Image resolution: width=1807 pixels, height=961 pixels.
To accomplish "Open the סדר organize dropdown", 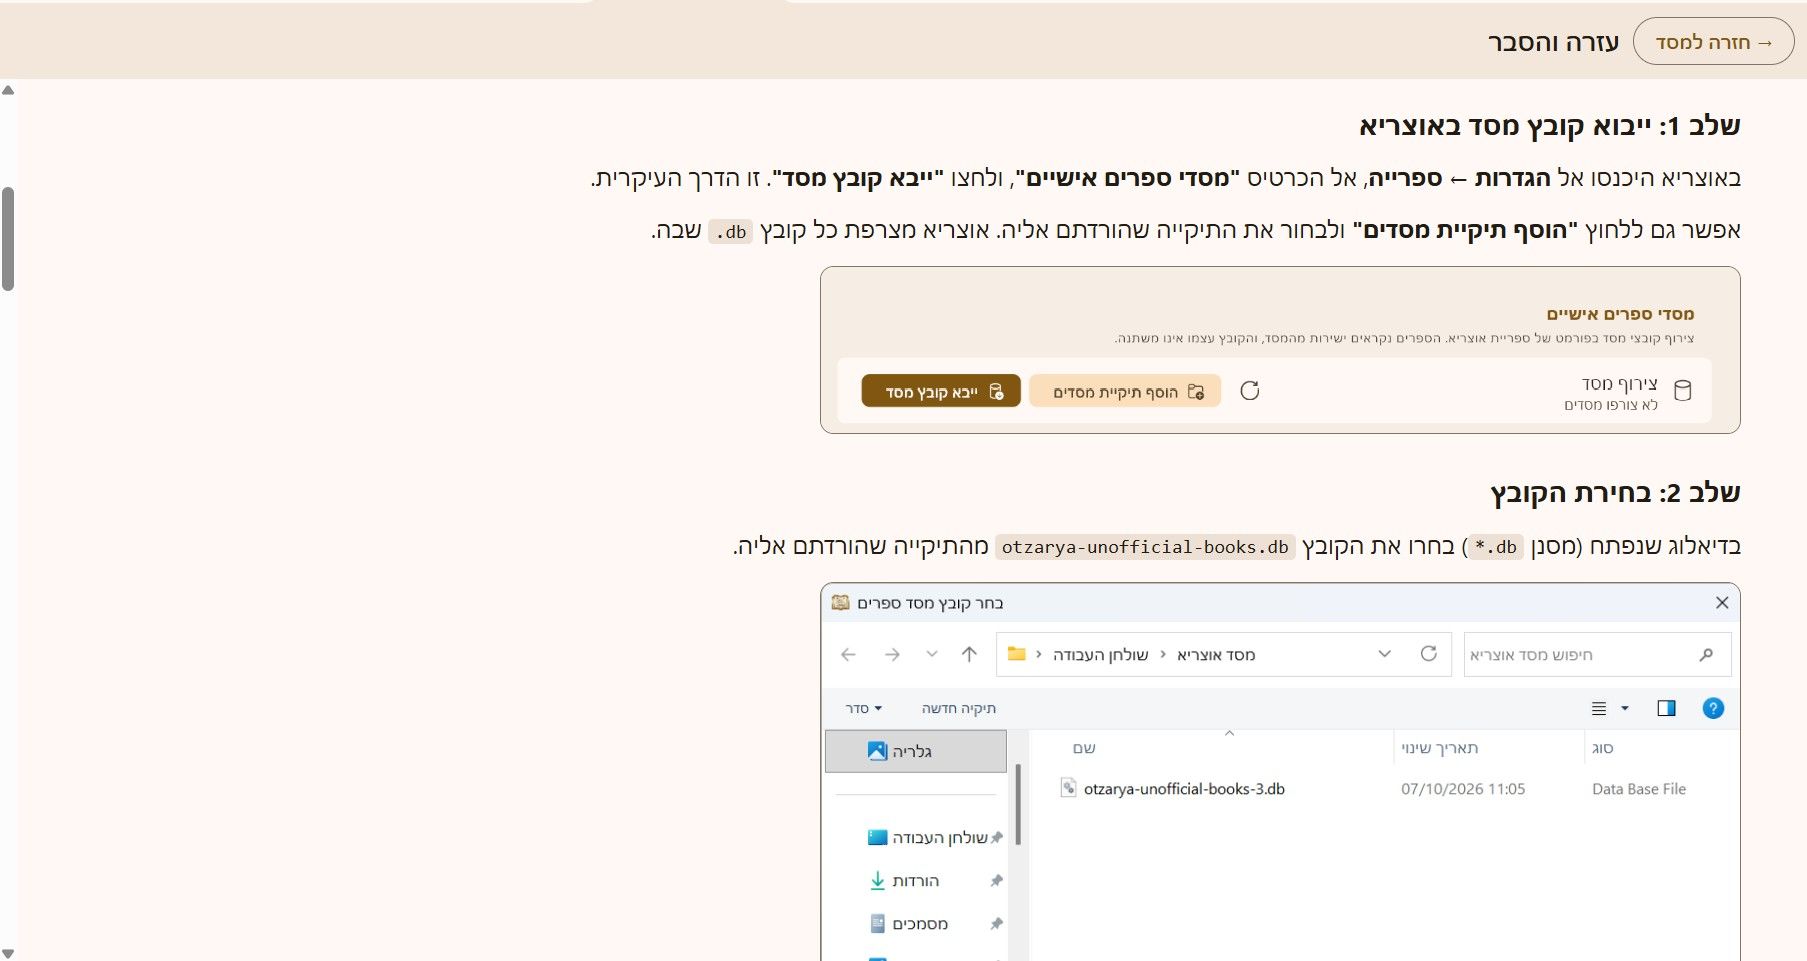I will 864,708.
